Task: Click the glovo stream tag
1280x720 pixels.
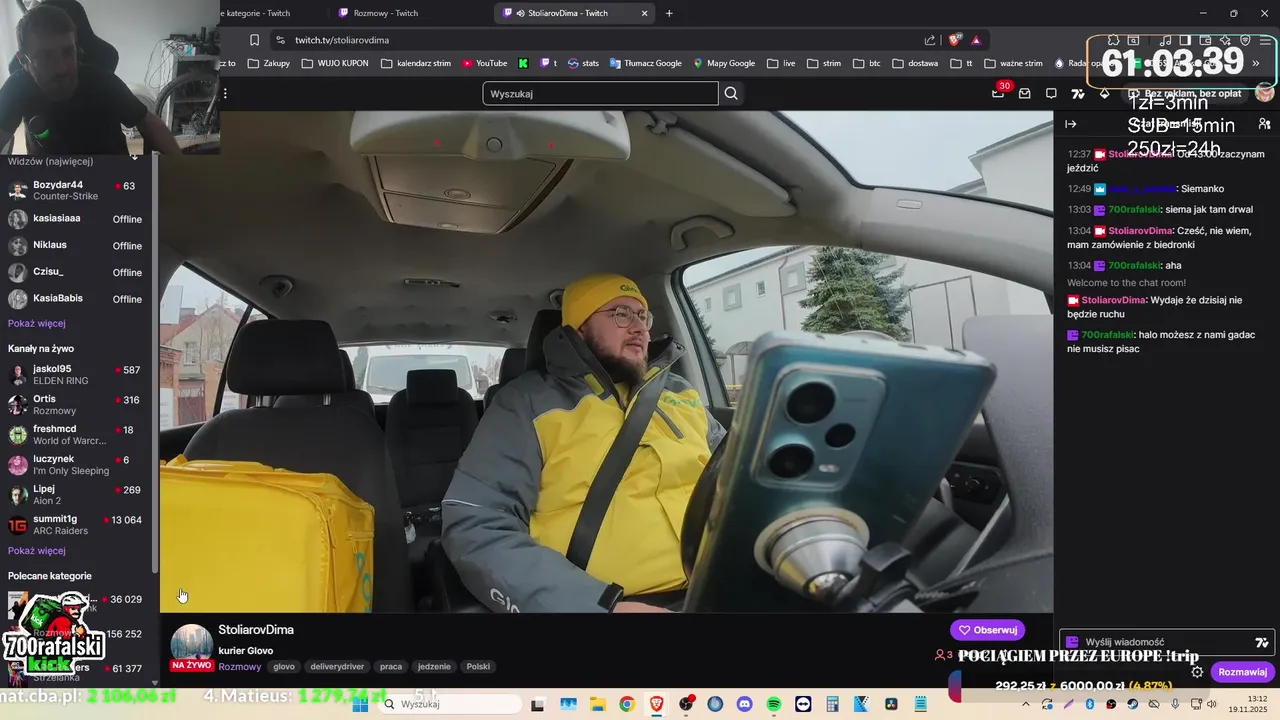Action: [284, 666]
